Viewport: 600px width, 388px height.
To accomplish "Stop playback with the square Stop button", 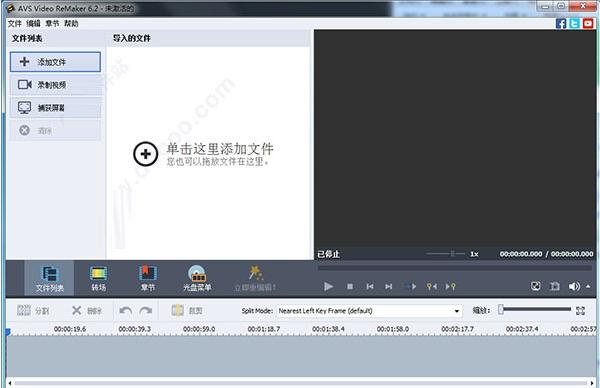I will tap(350, 286).
